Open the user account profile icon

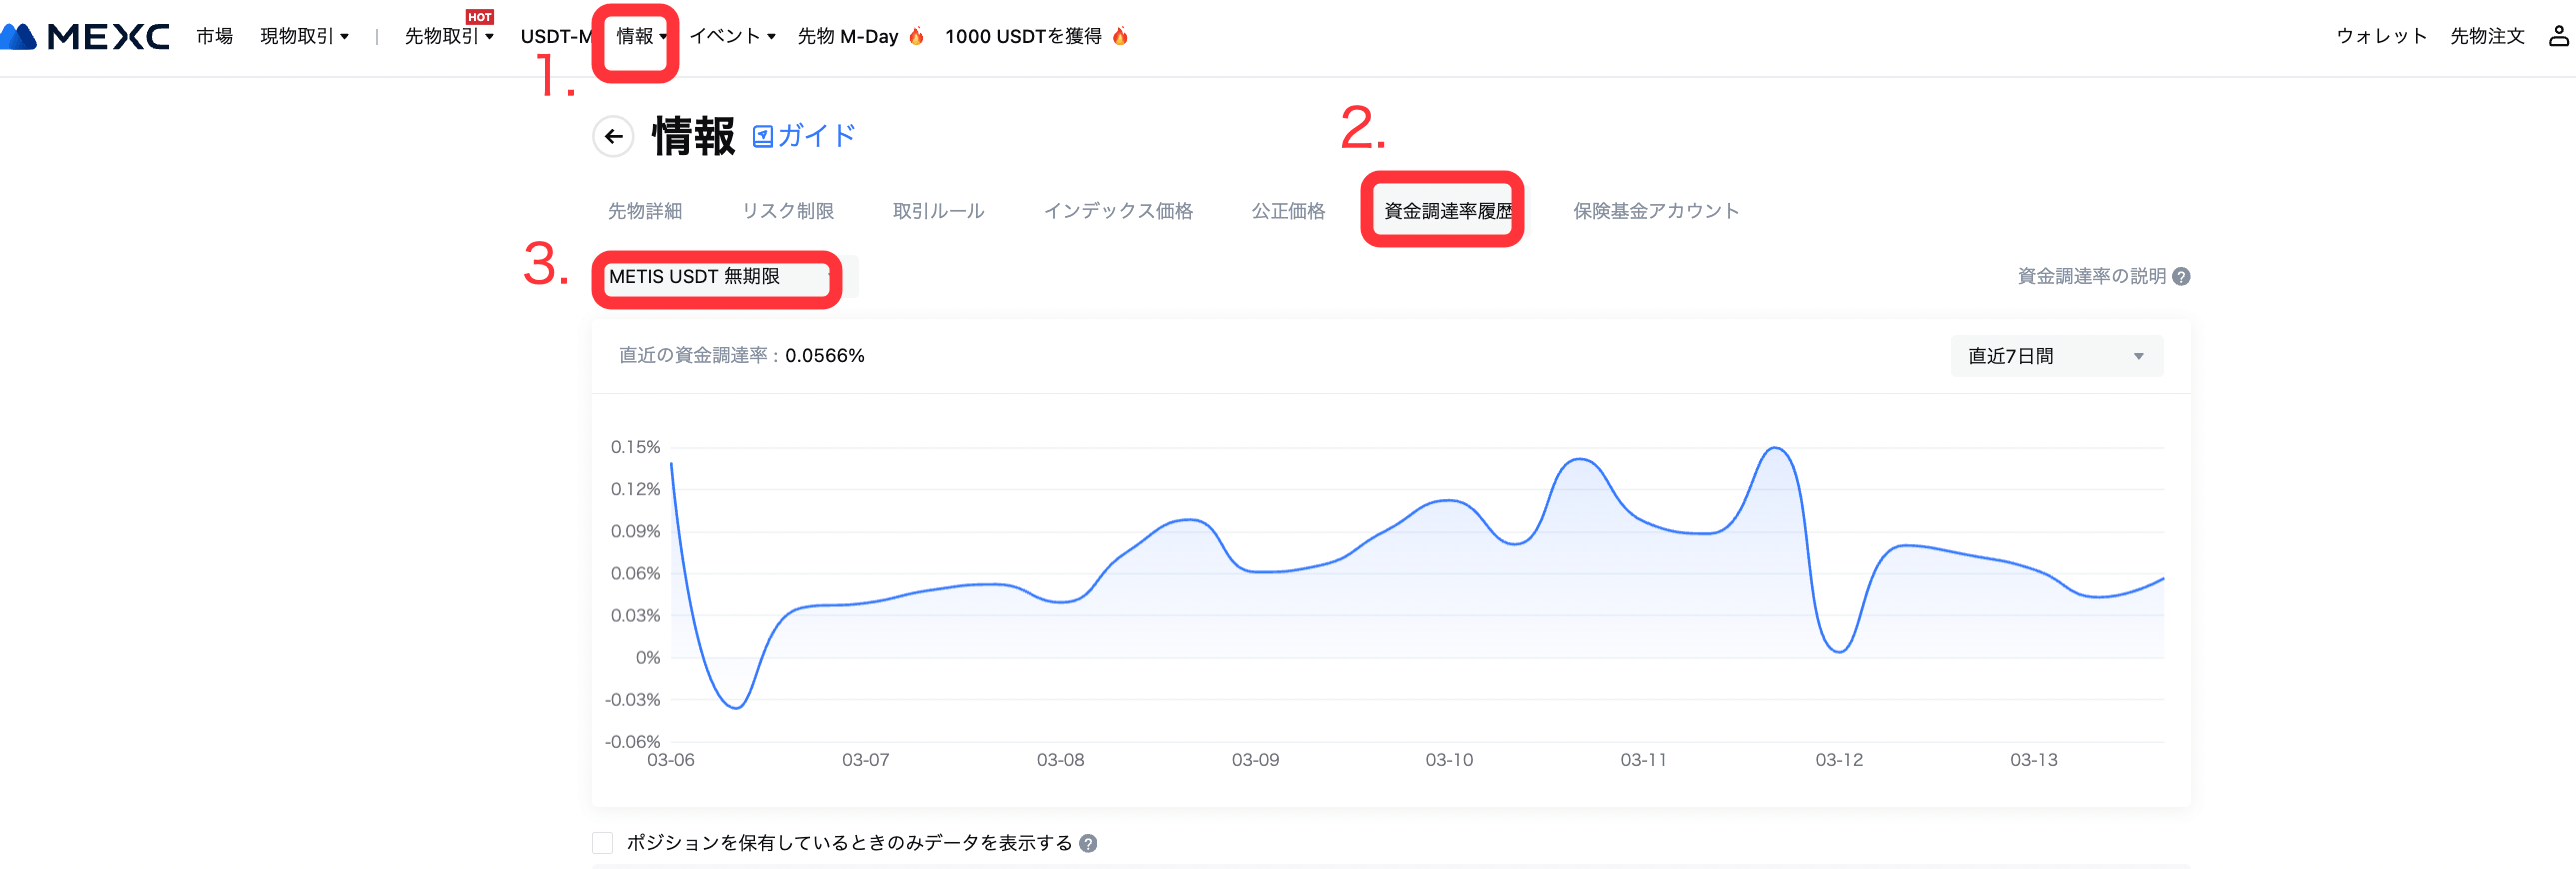[2557, 37]
